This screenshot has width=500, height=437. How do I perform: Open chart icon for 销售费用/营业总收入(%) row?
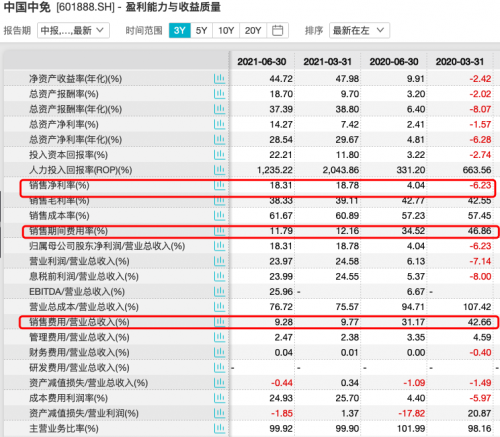tap(219, 322)
